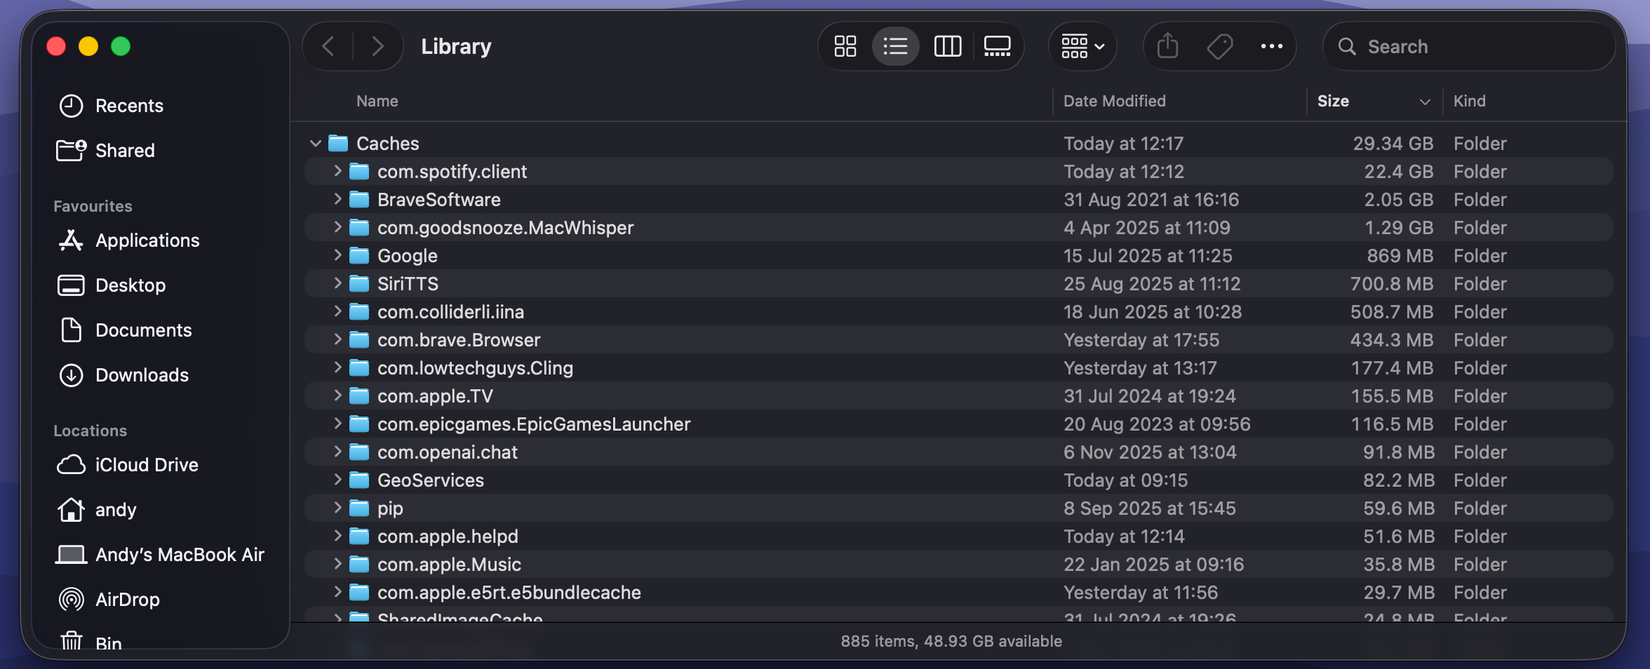Viewport: 1650px width, 669px height.
Task: Open the more actions ellipsis menu
Action: tap(1271, 46)
